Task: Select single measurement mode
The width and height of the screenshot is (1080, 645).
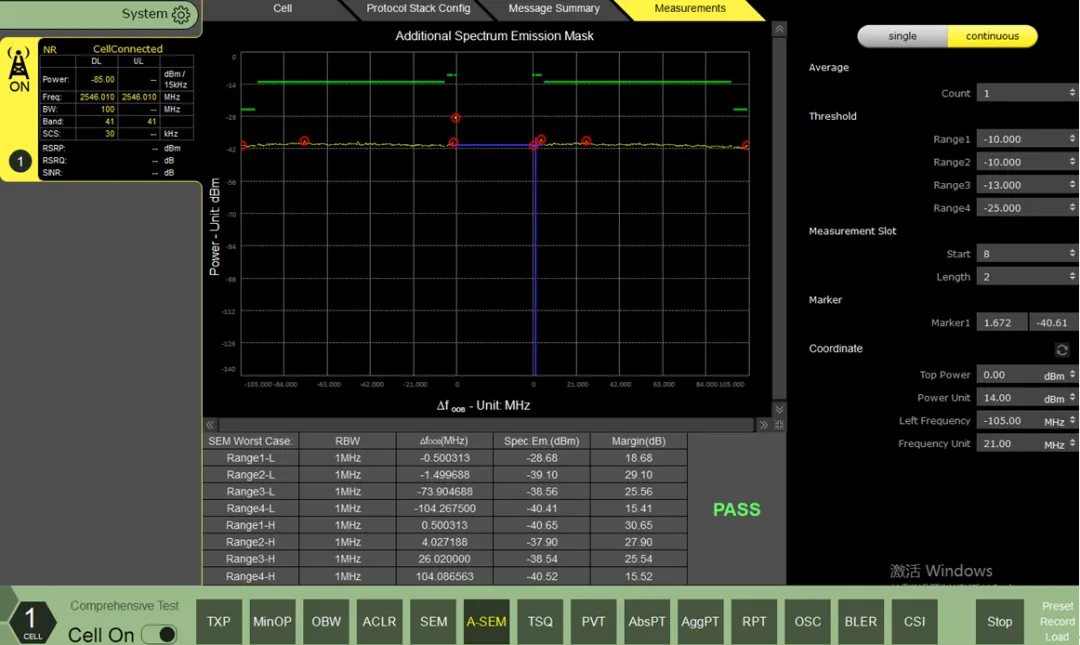Action: (x=902, y=36)
